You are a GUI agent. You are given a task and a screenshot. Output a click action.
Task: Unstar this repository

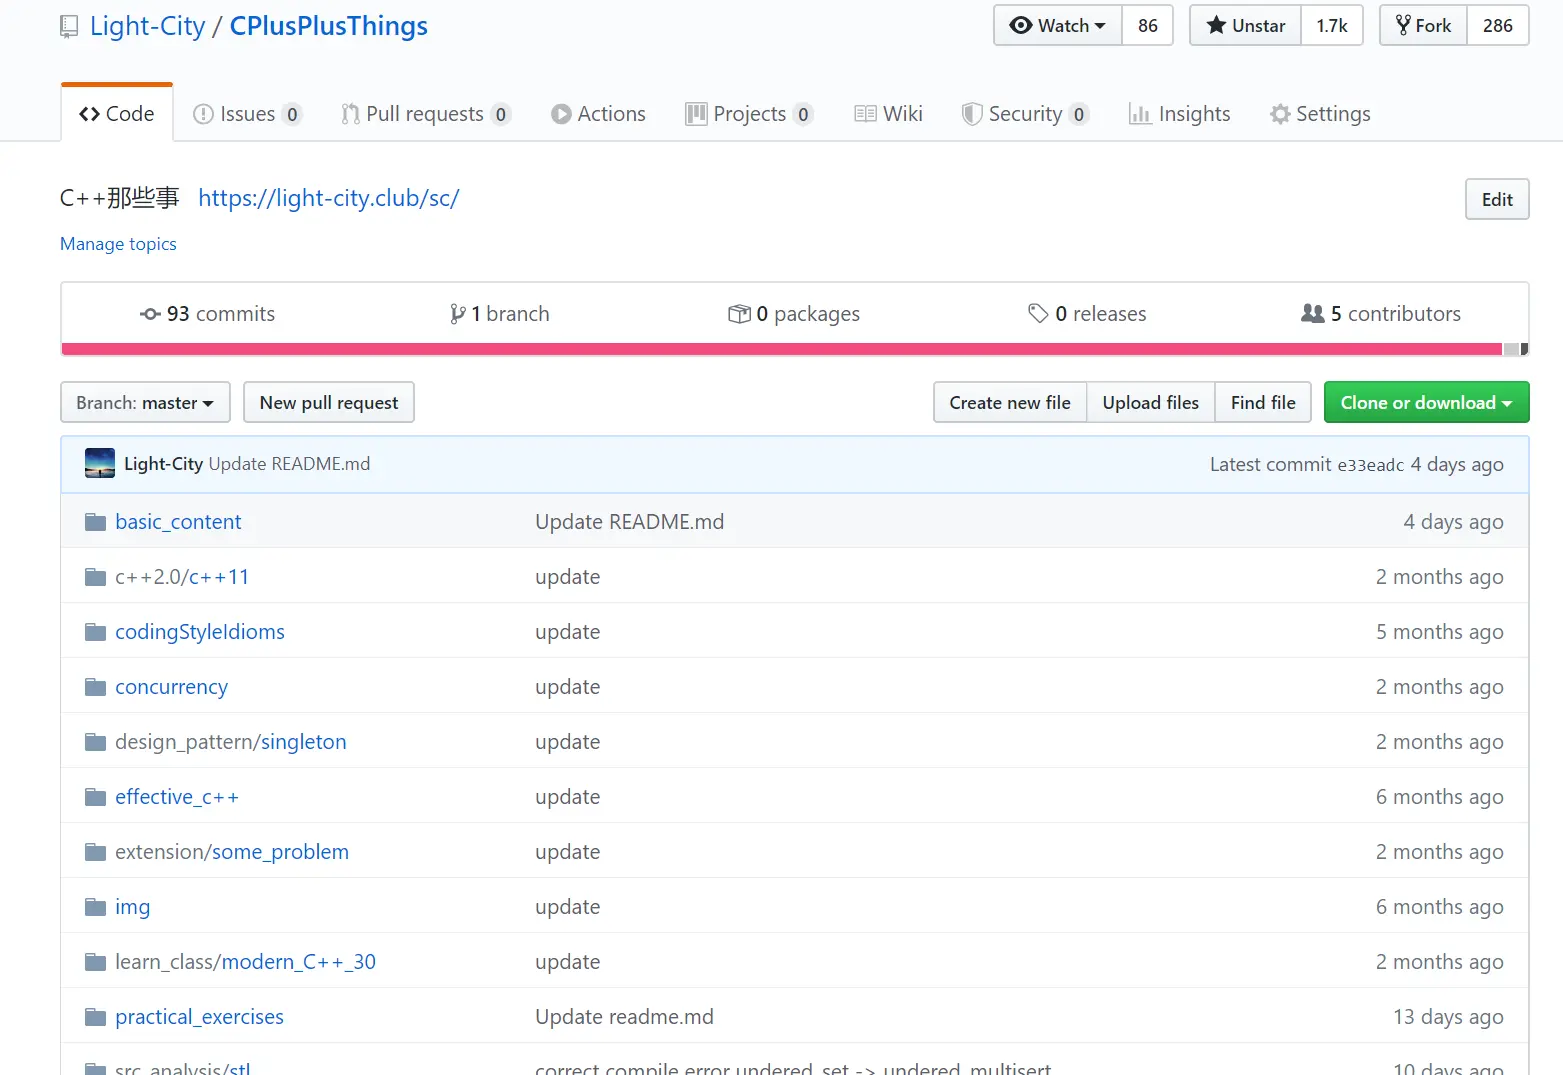pyautogui.click(x=1246, y=26)
